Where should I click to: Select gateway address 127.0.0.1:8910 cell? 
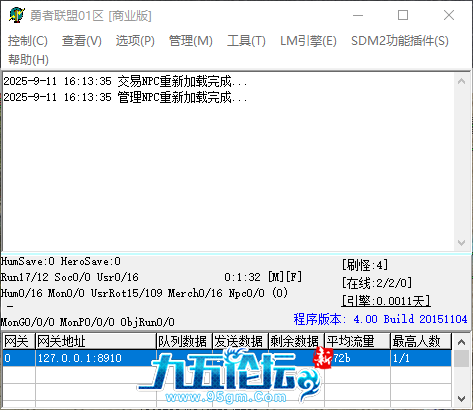pos(96,358)
